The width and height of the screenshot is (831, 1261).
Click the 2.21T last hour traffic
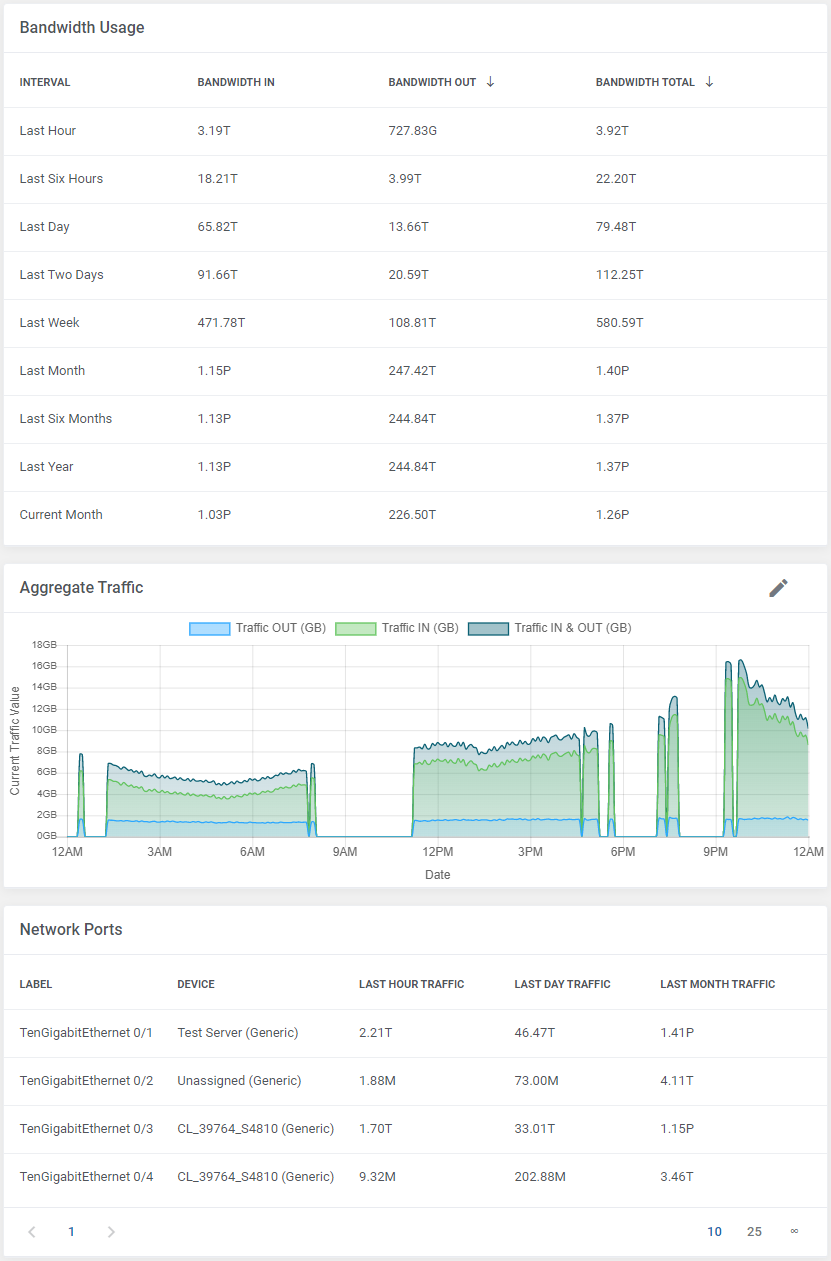tap(376, 1032)
